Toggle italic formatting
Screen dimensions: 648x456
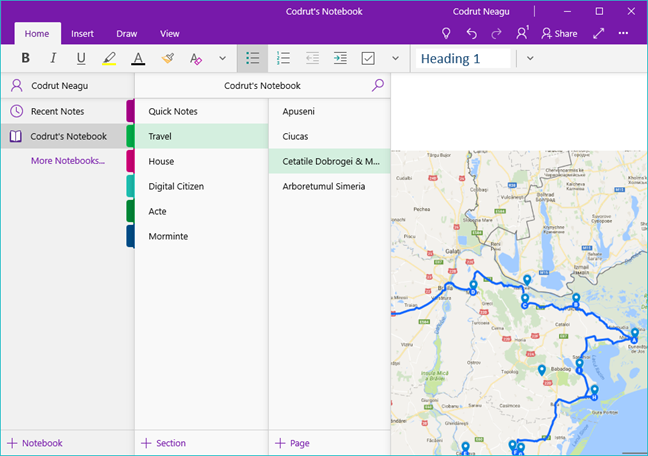[53, 58]
